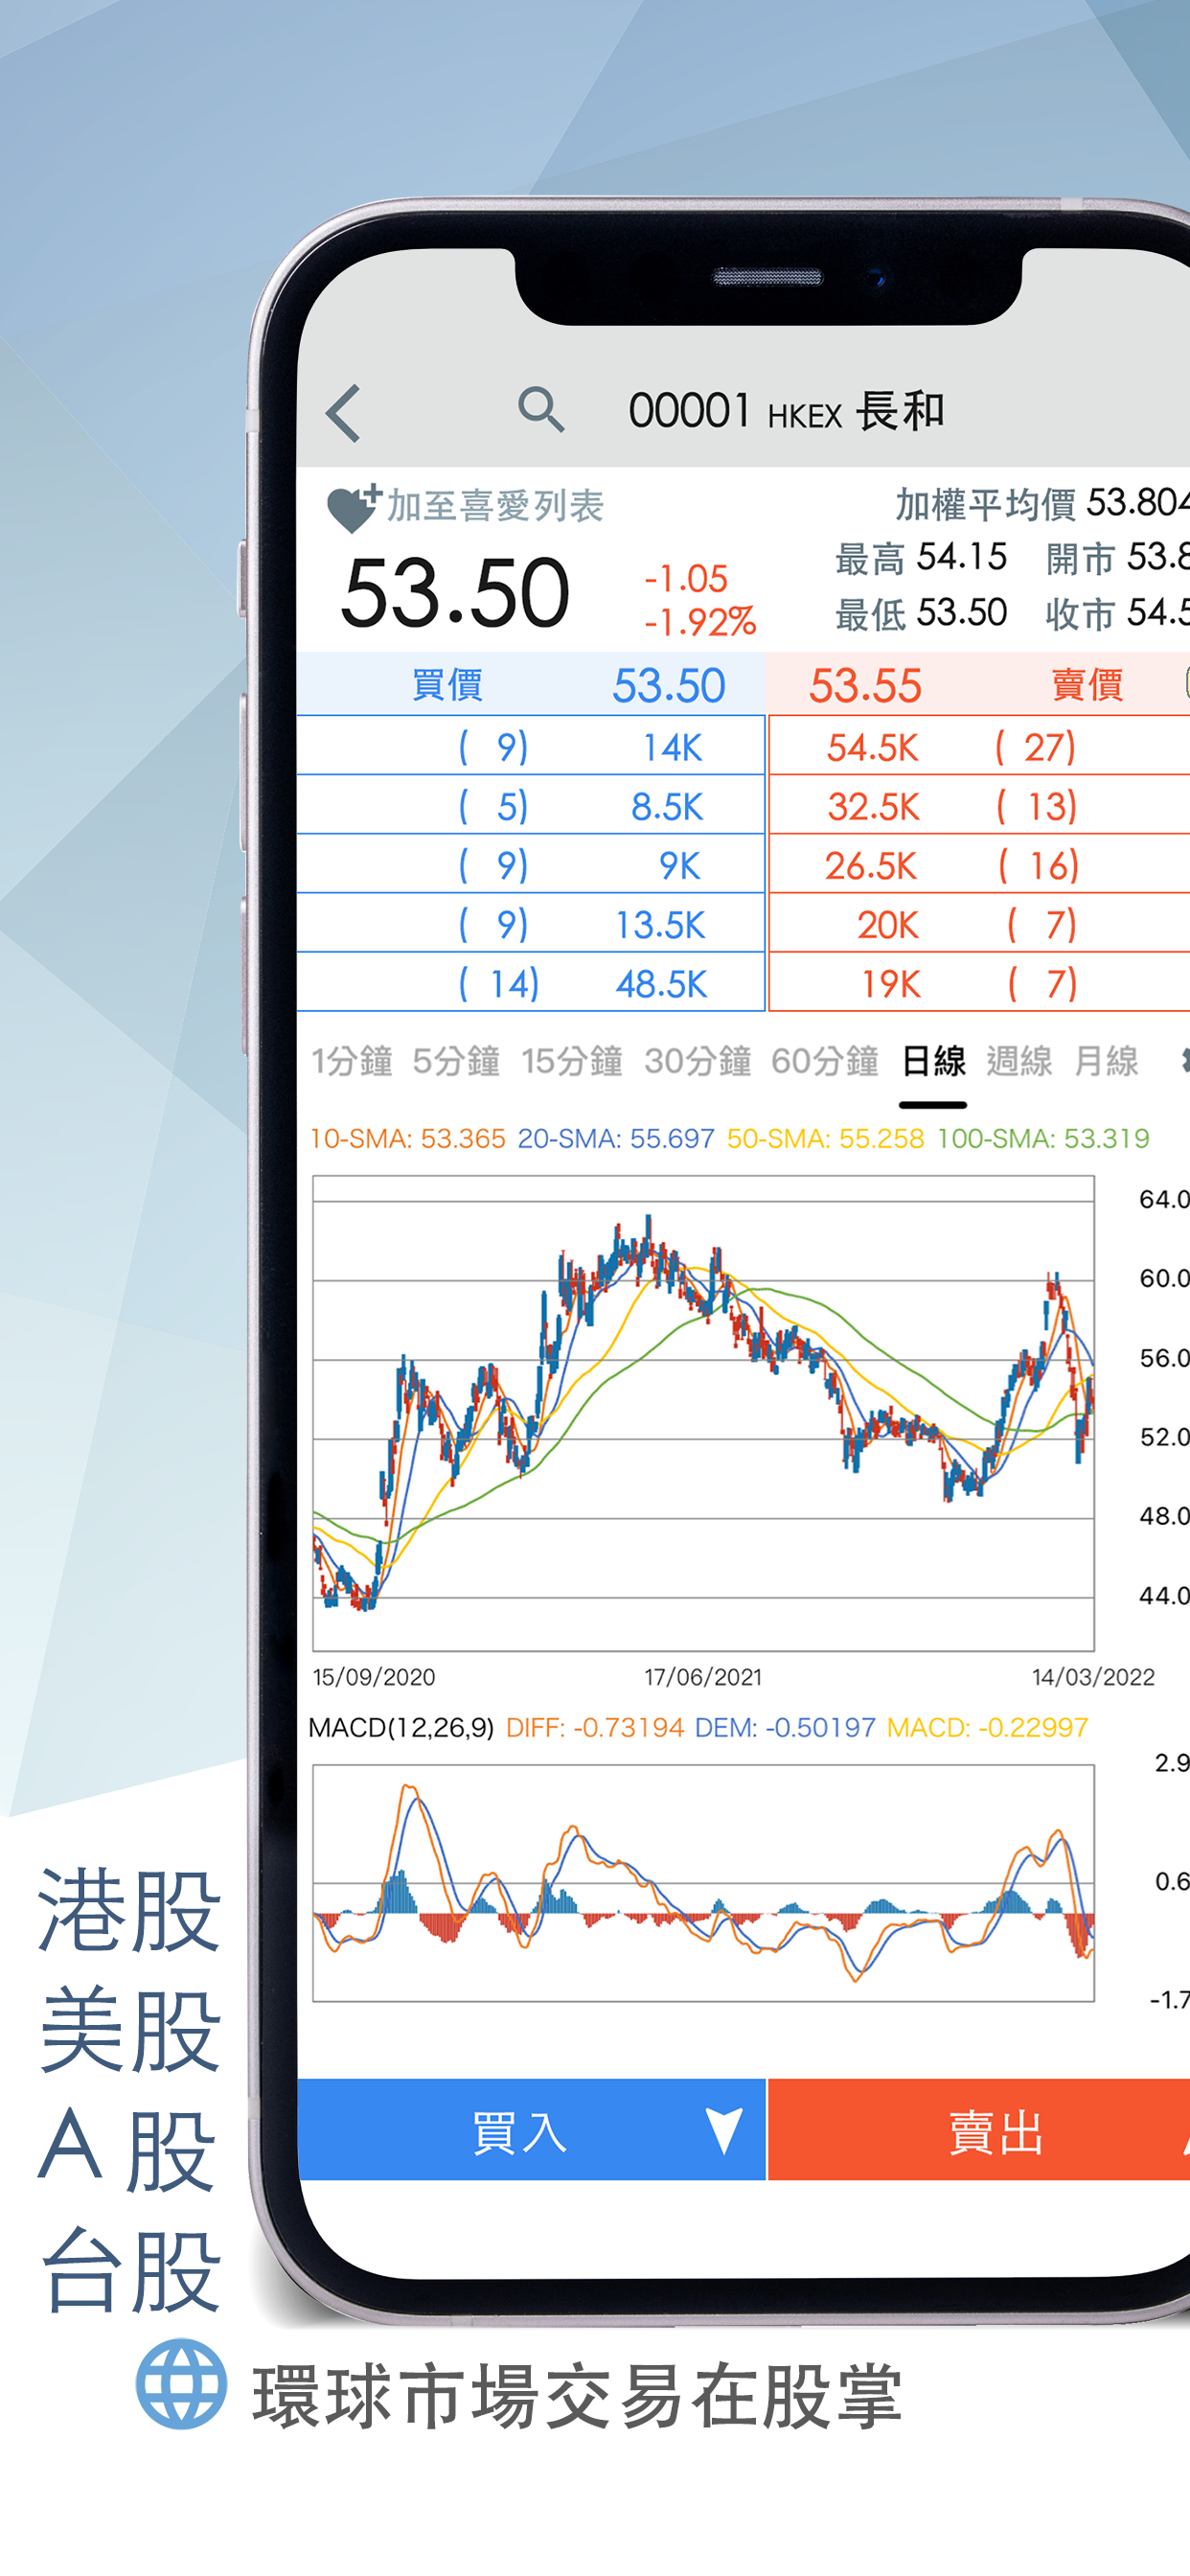Tap chart date 17/06/2021 label
The width and height of the screenshot is (1190, 2576).
coord(703,1677)
